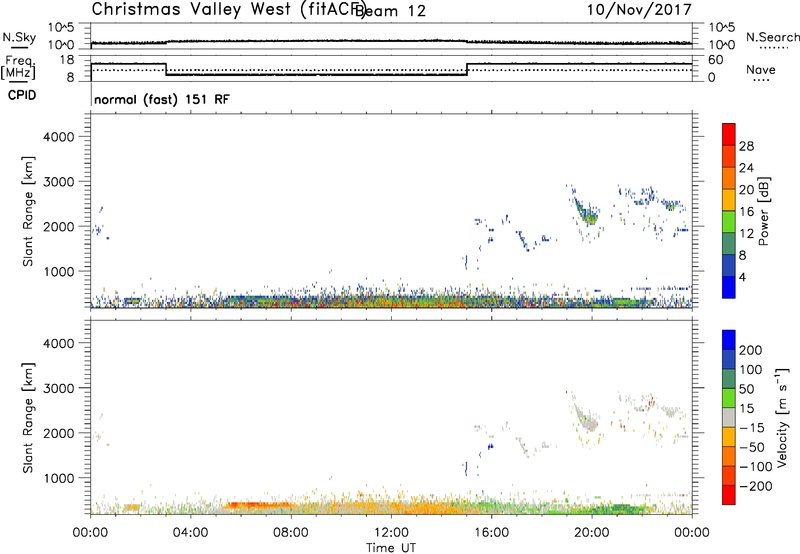Click the blue top segment of Velocity colorbar
This screenshot has width=800, height=554.
tap(729, 340)
